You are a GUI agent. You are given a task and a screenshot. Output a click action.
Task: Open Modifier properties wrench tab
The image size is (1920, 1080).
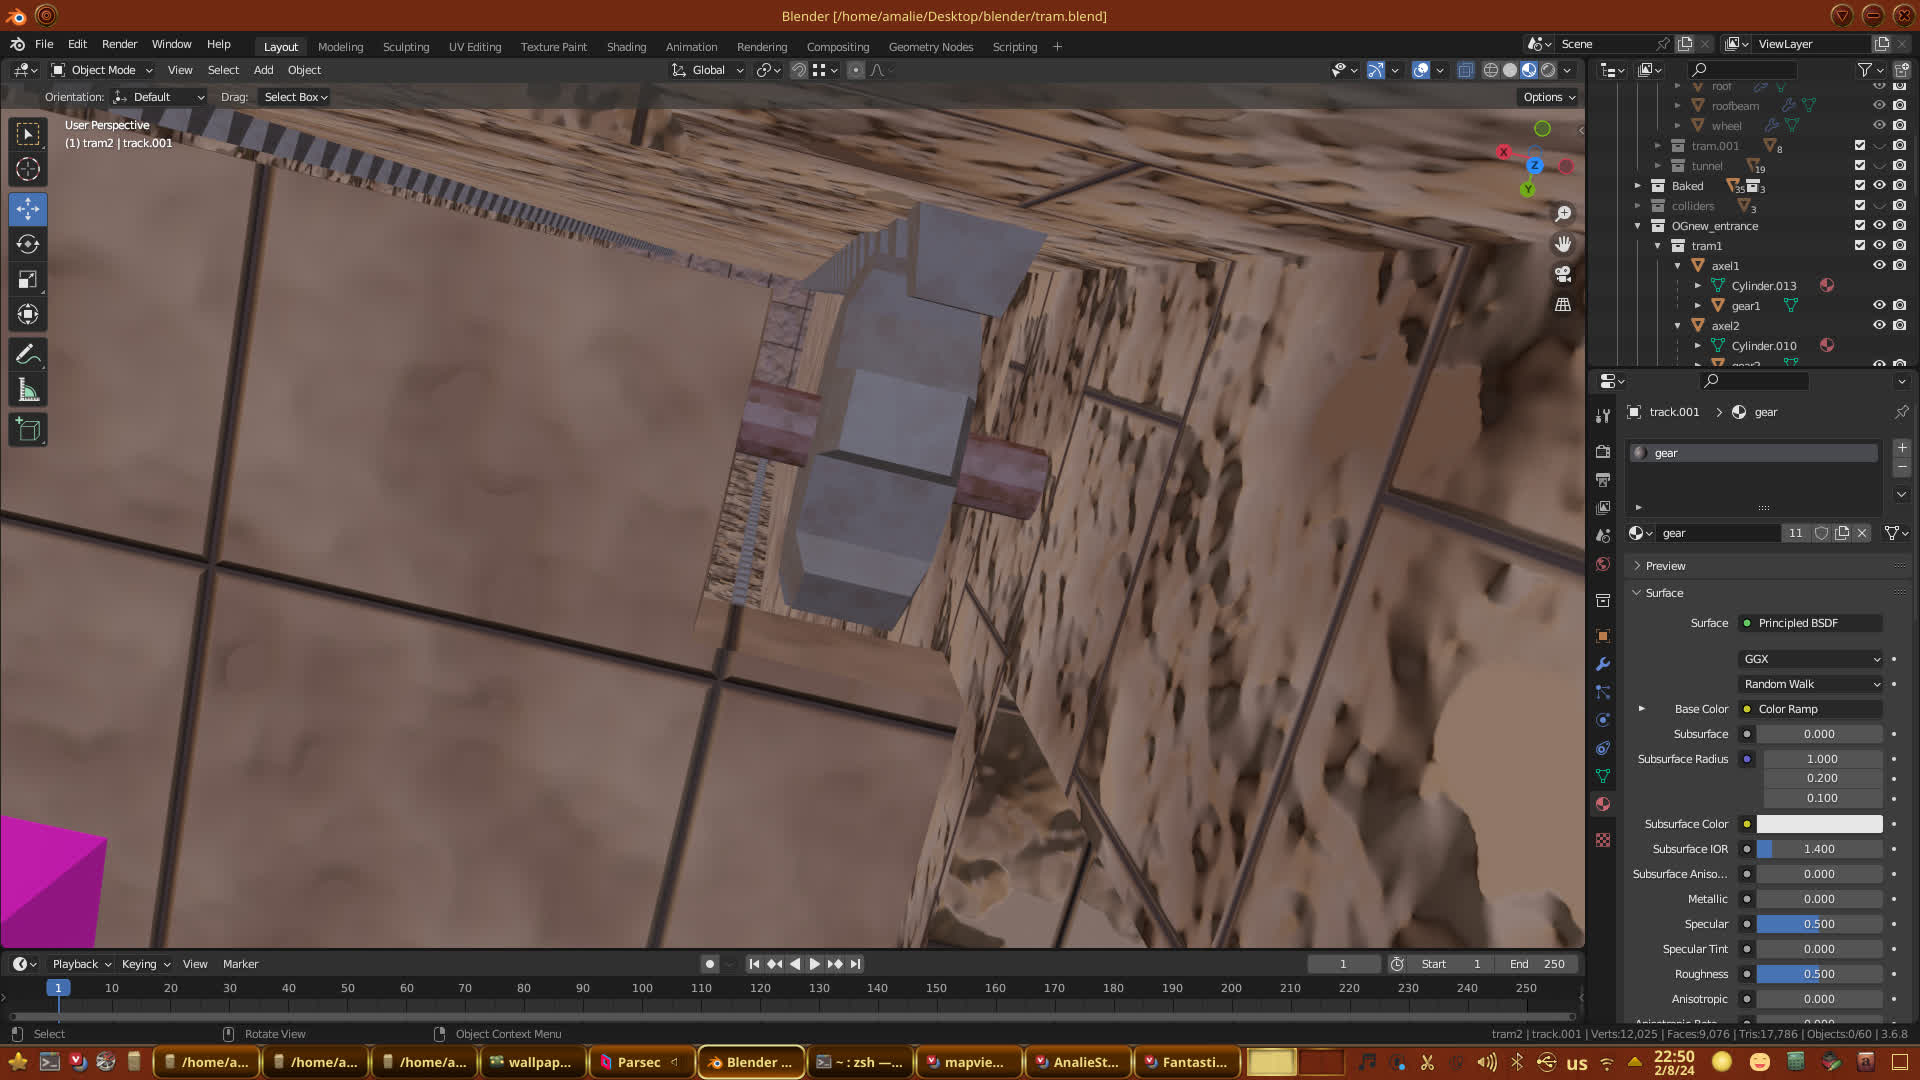[x=1603, y=664]
